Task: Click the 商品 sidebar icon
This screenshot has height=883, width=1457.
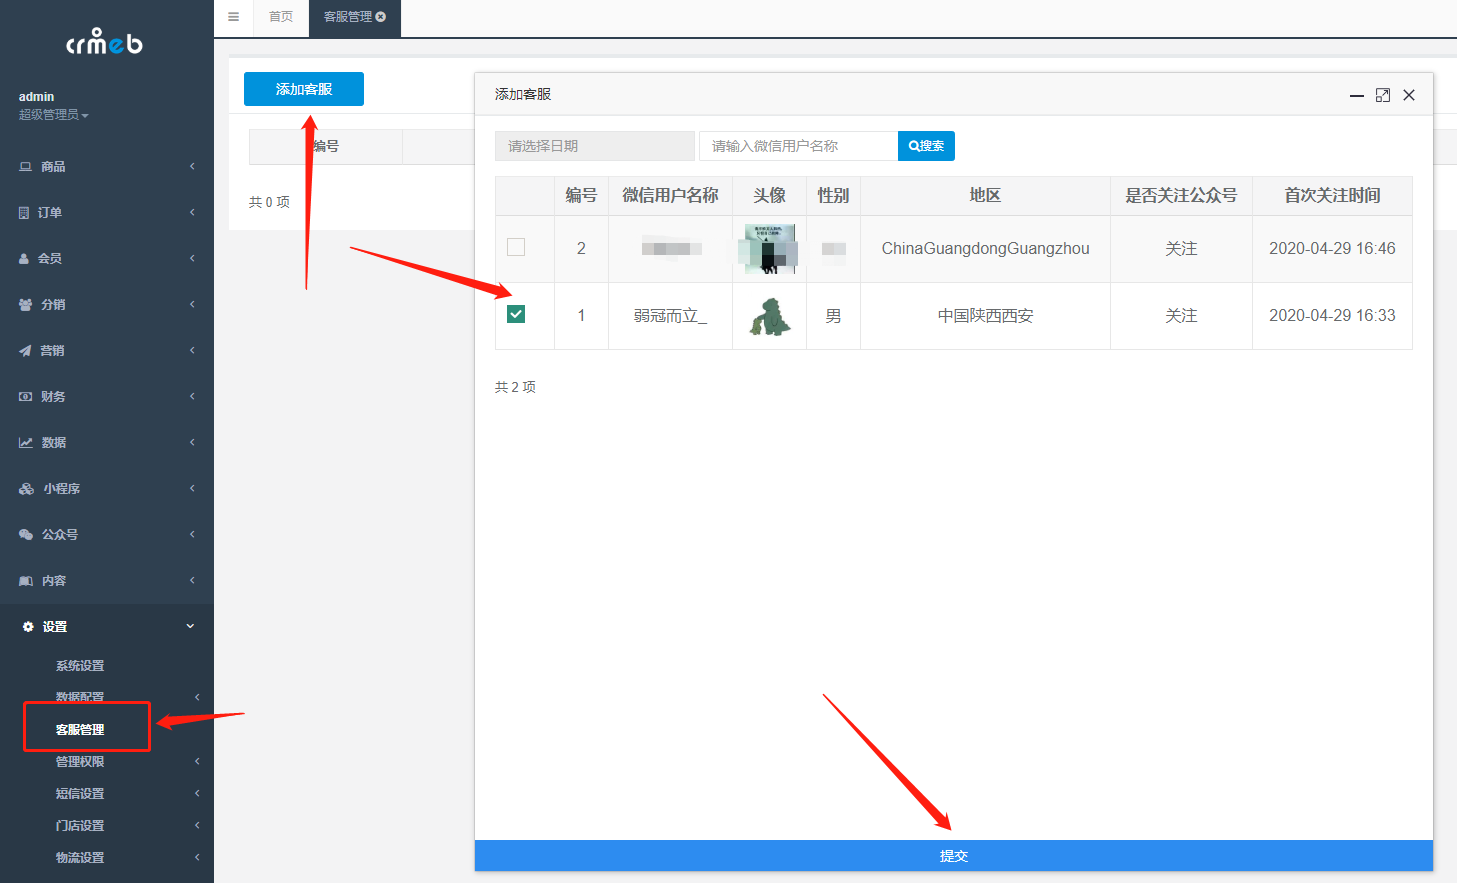Action: (x=26, y=167)
